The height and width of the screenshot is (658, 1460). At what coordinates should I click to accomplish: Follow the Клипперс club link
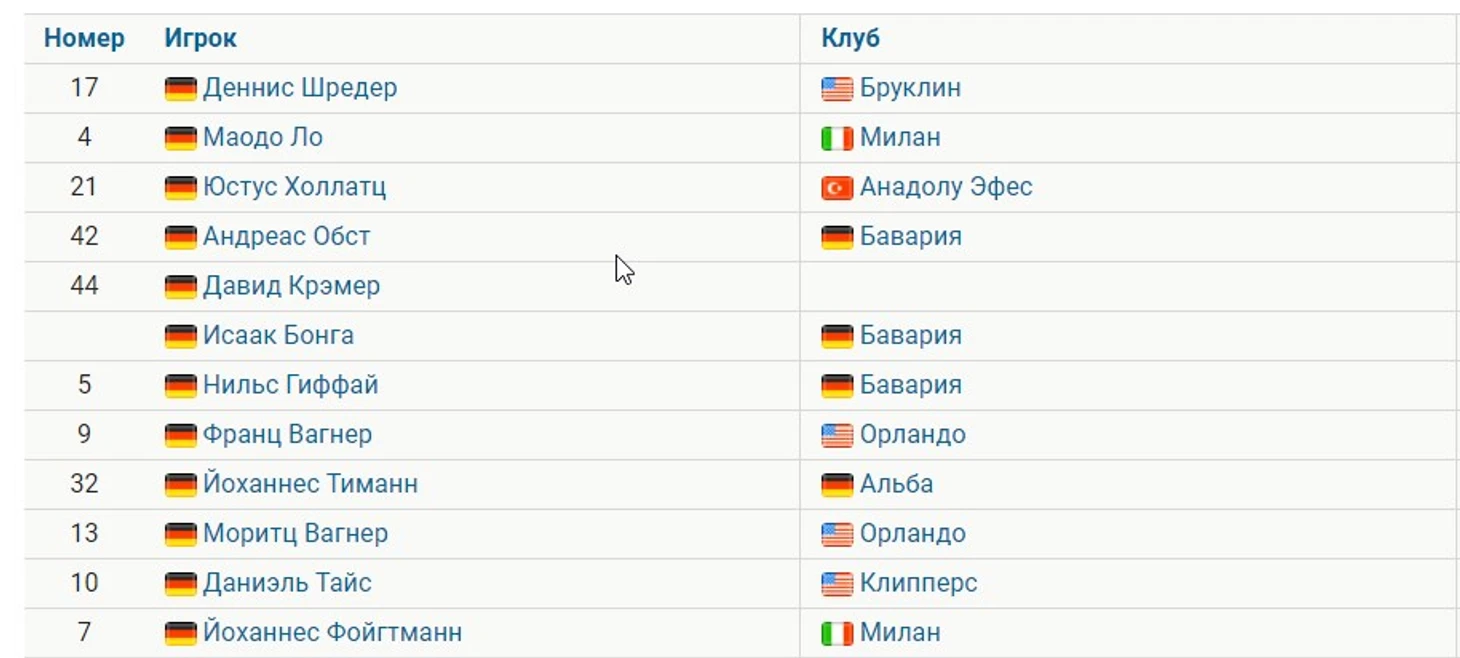click(918, 583)
